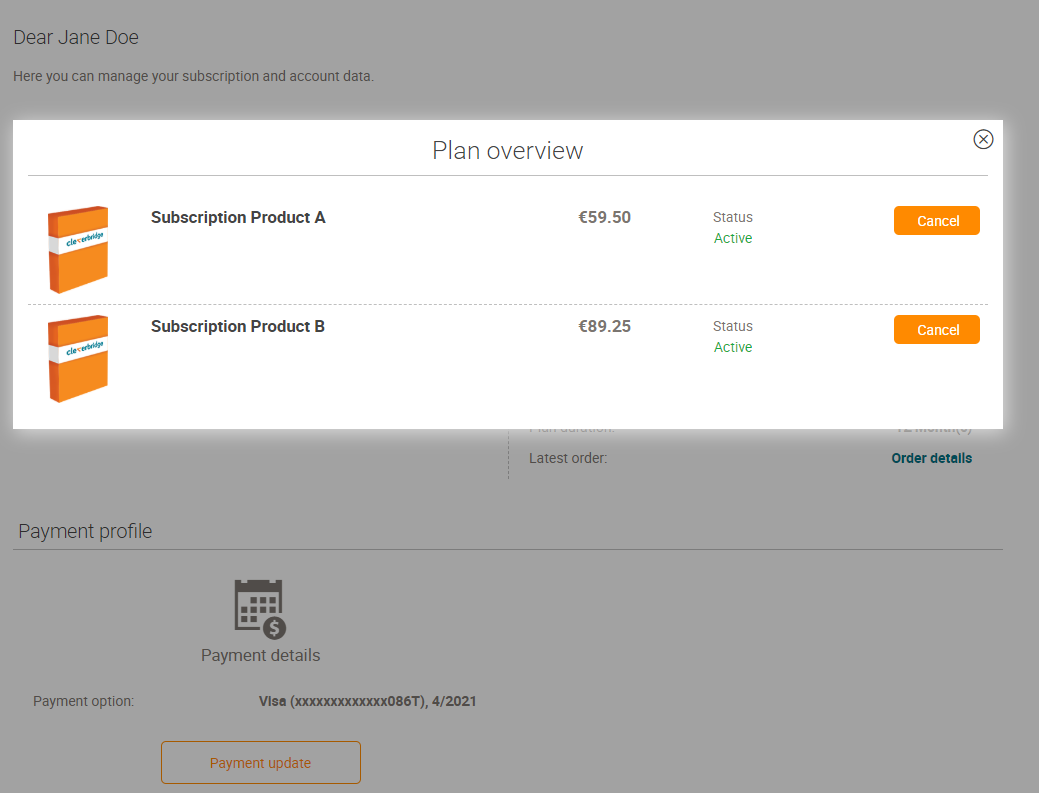Click the Plan overview heading
Image resolution: width=1039 pixels, height=793 pixels.
(x=507, y=150)
